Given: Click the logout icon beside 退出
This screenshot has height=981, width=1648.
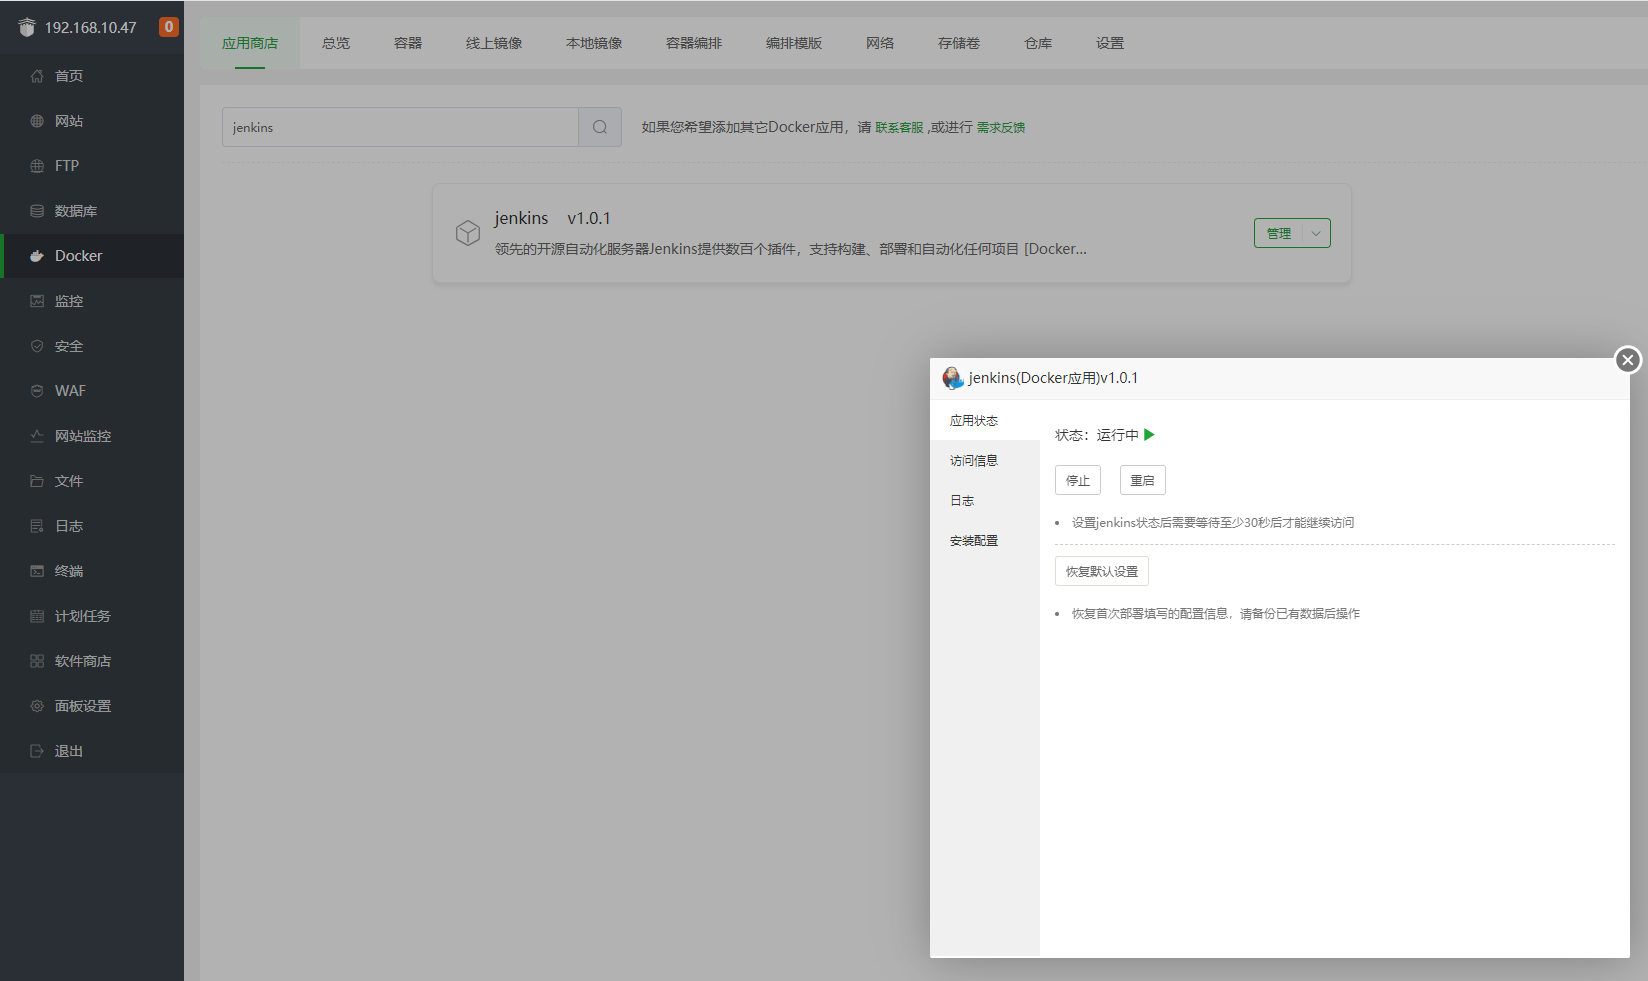Looking at the screenshot, I should [37, 751].
